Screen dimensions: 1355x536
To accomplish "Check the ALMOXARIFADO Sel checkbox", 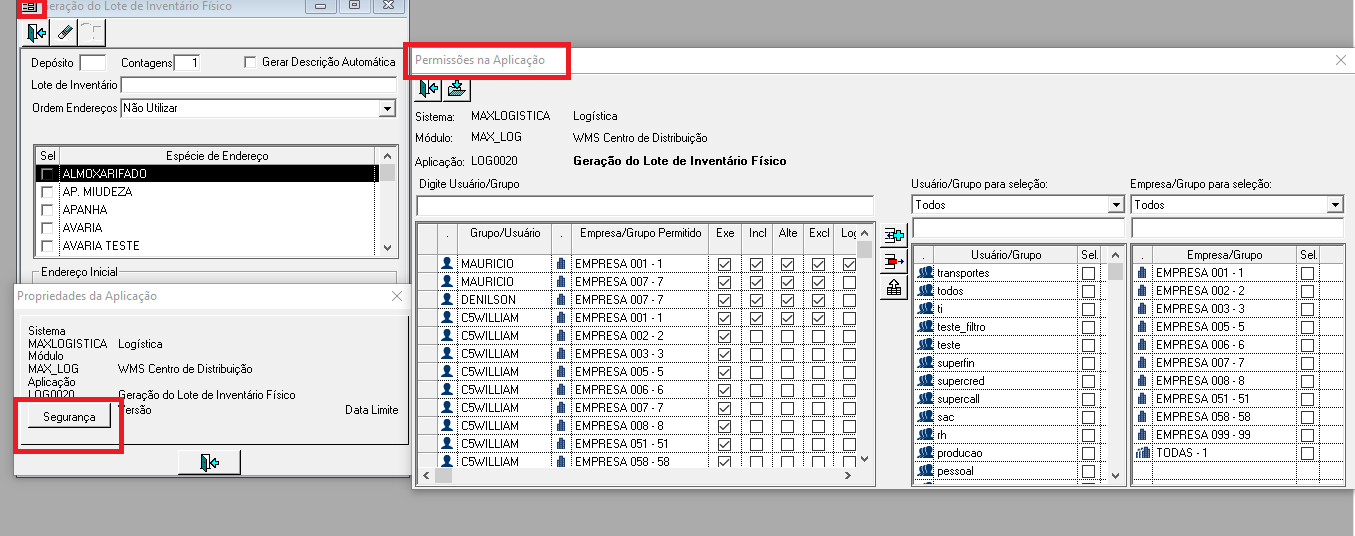I will [x=46, y=174].
